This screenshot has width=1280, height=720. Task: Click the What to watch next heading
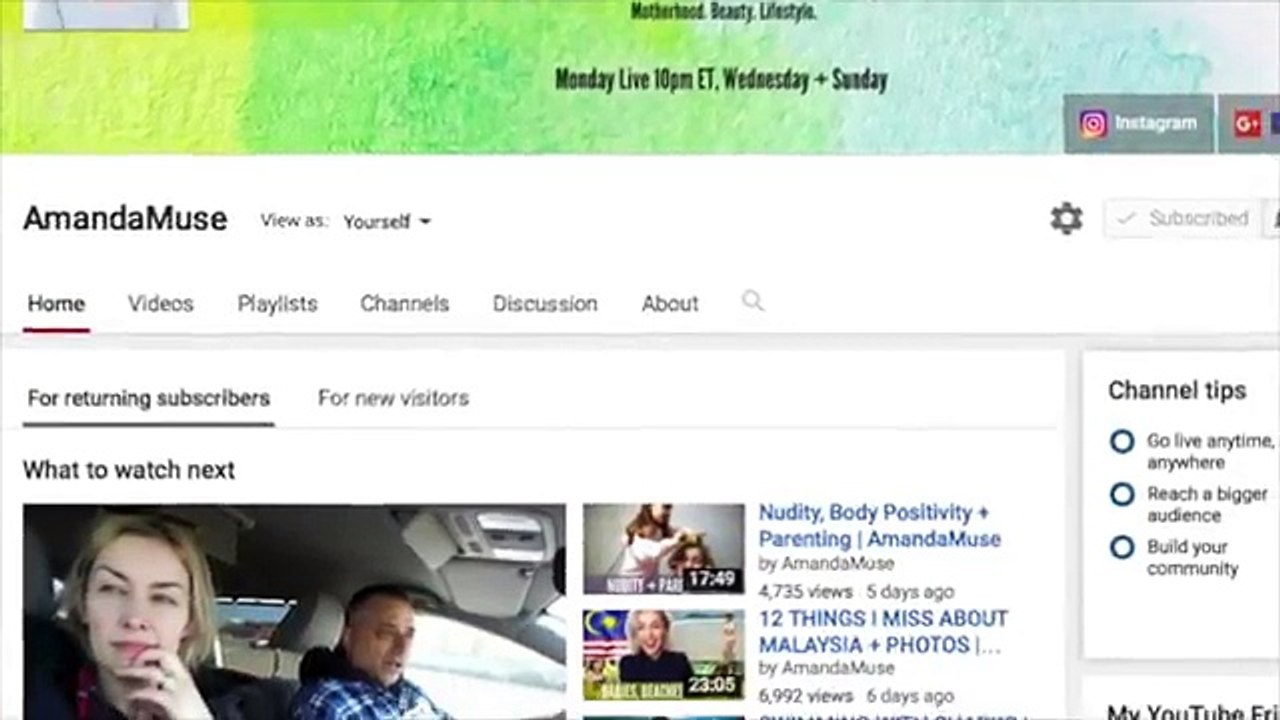coord(129,470)
